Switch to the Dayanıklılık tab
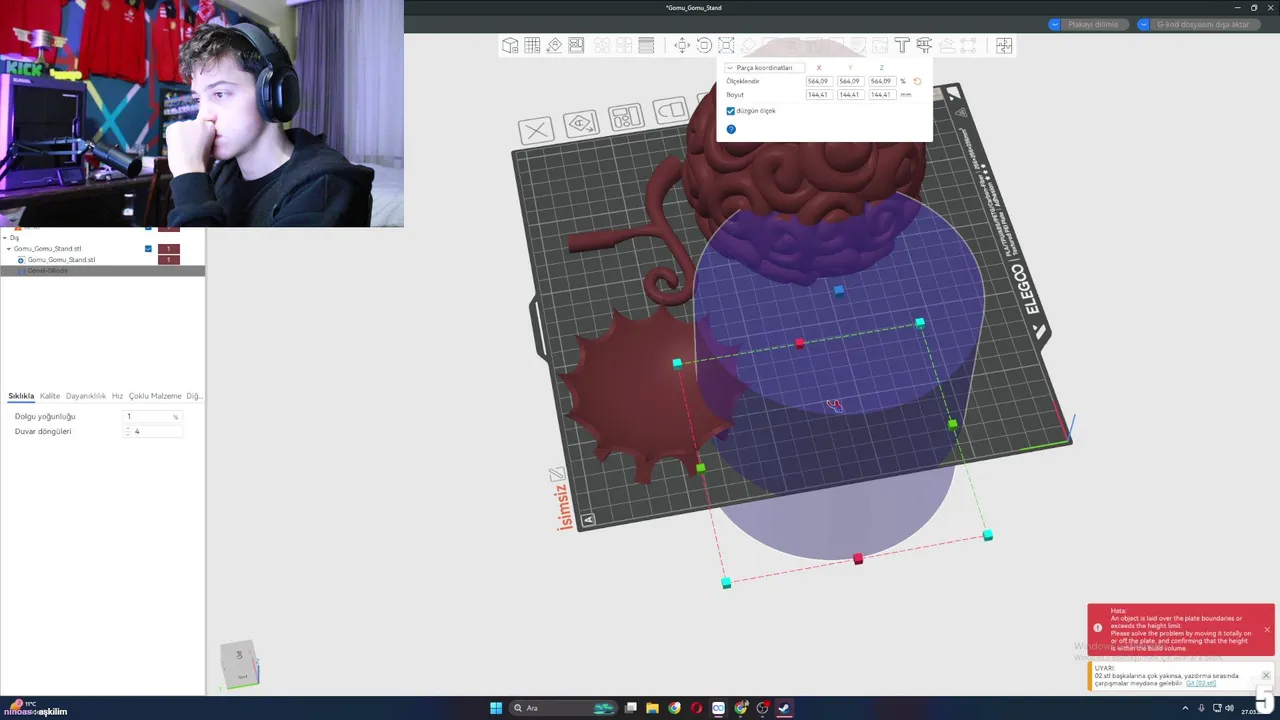1280x720 pixels. coord(86,396)
